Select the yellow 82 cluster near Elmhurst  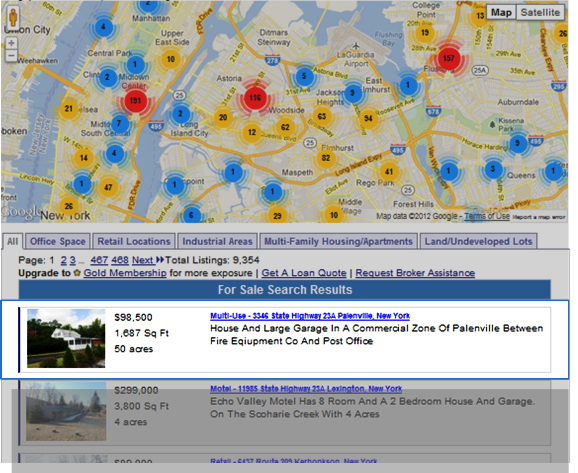(x=325, y=158)
